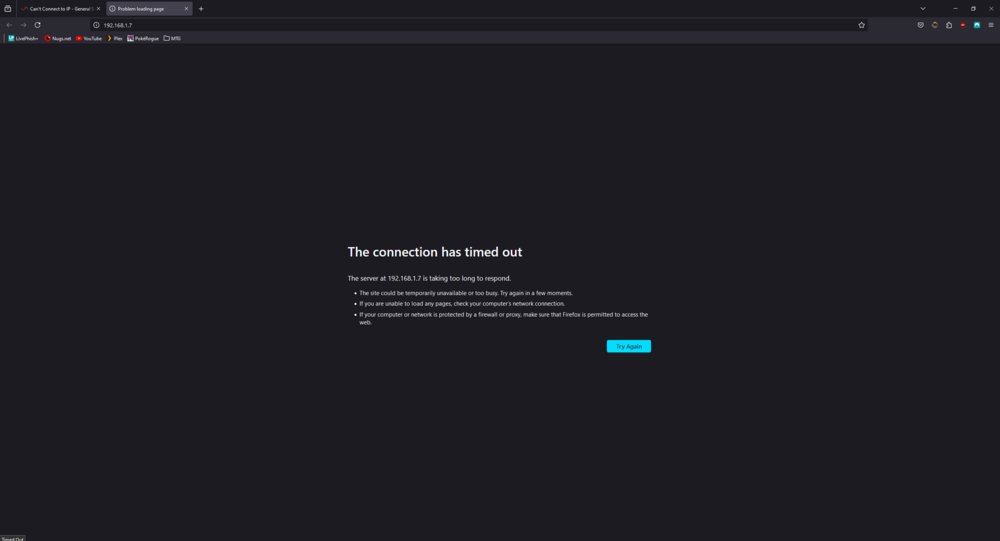Image resolution: width=1000 pixels, height=541 pixels.
Task: Expand the List all tabs dropdown
Action: point(923,9)
